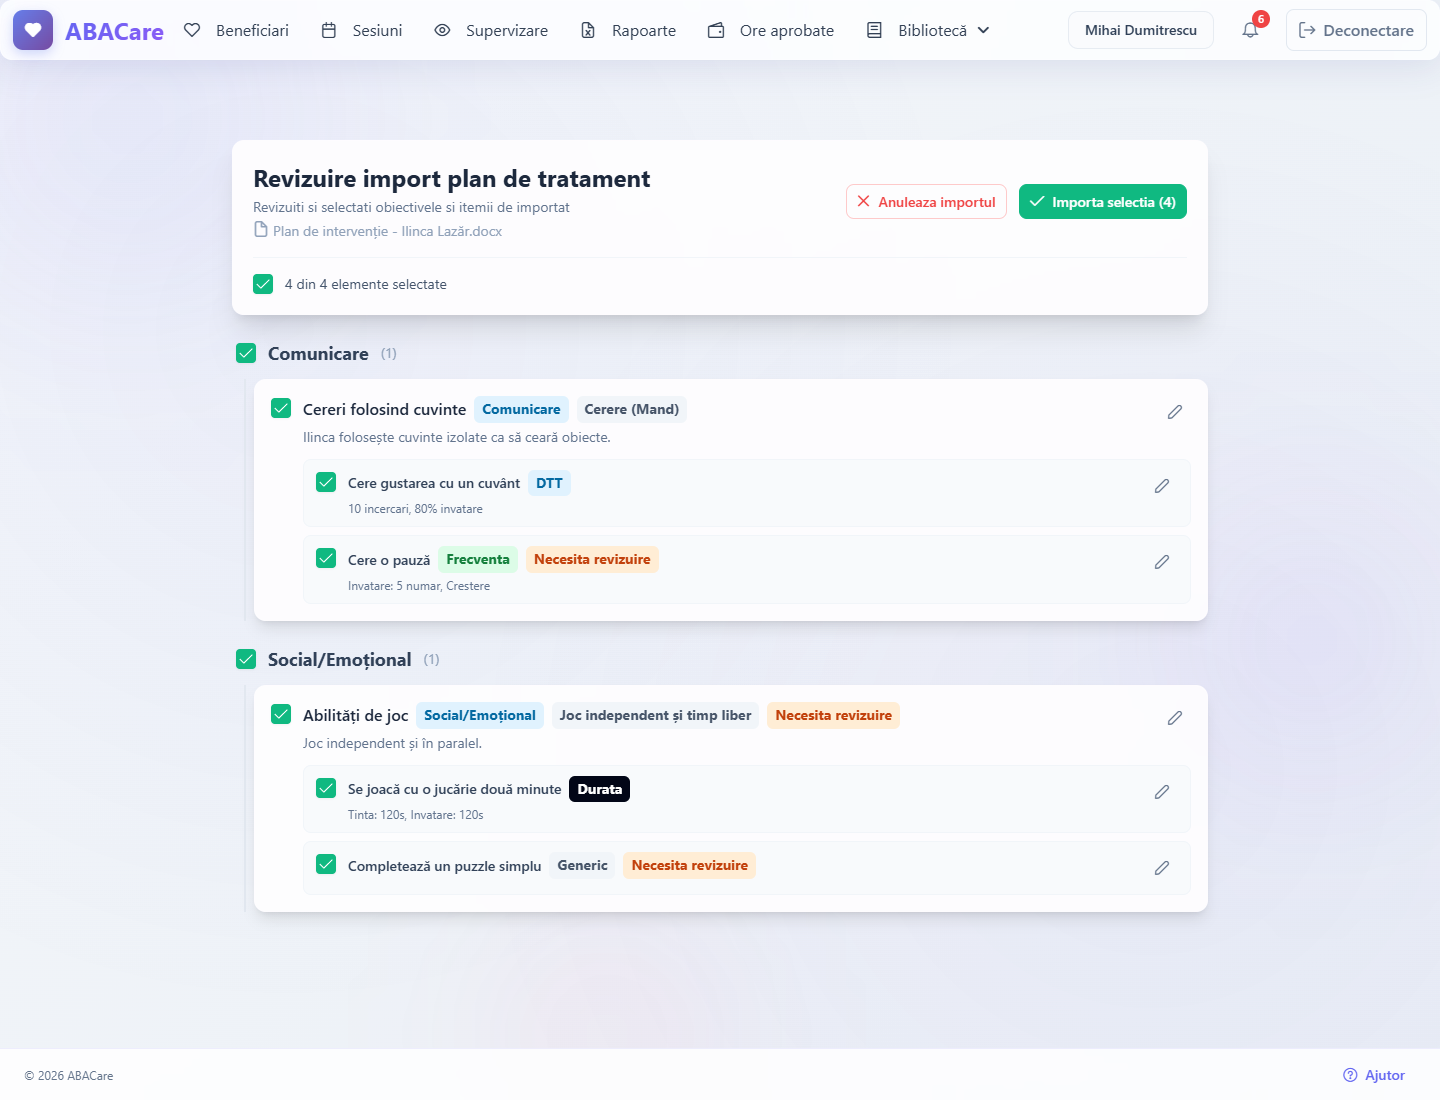Open the Ajutor help link
This screenshot has width=1440, height=1100.
pyautogui.click(x=1374, y=1075)
